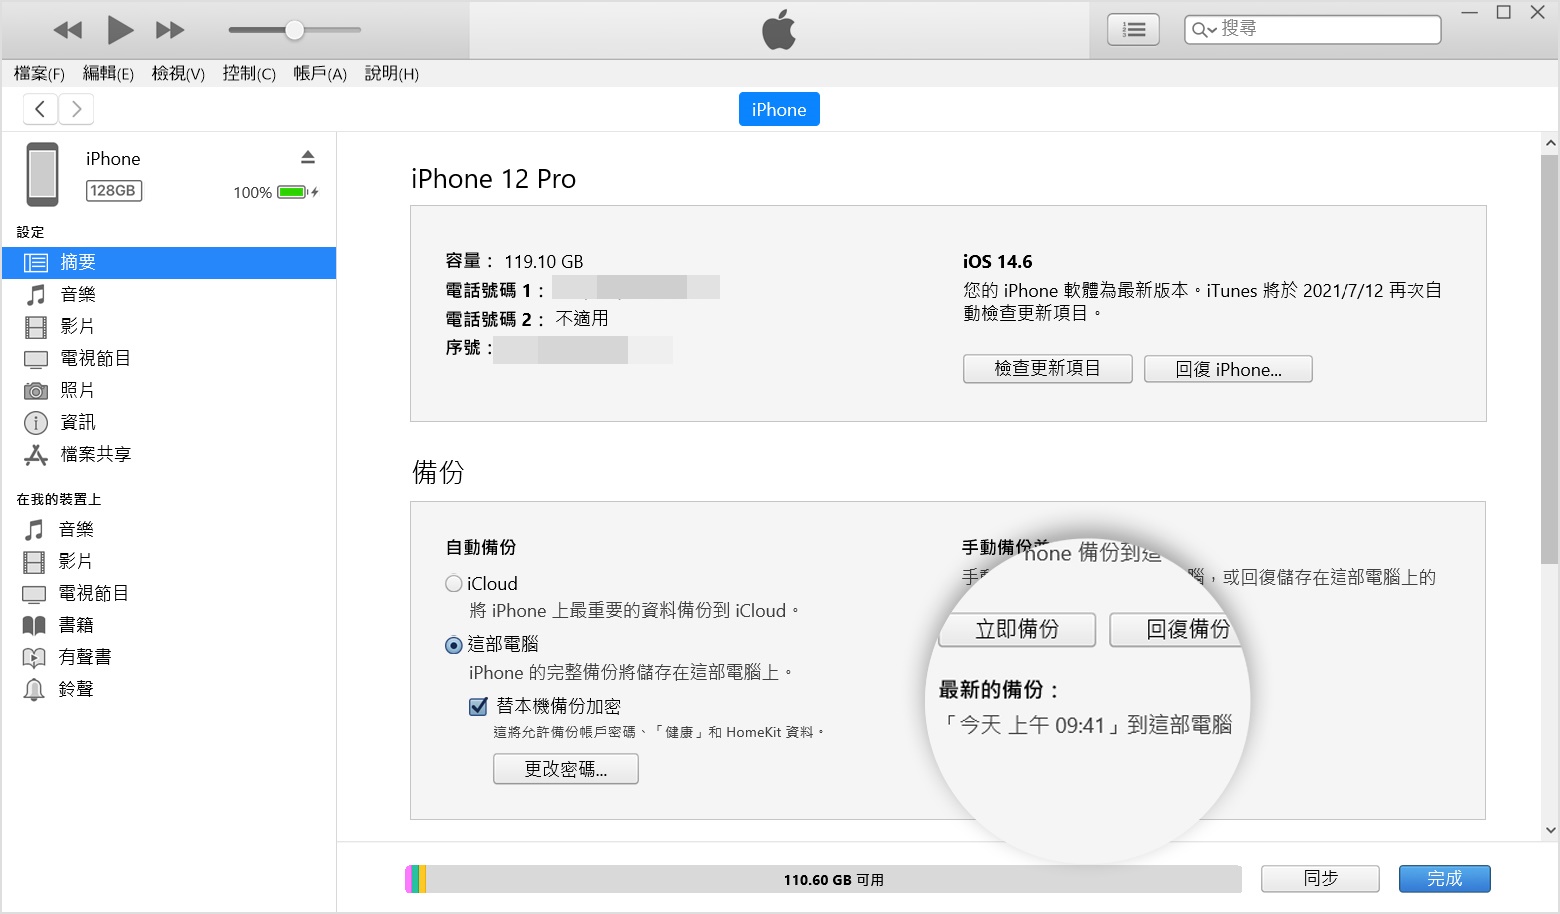The width and height of the screenshot is (1560, 914).
Task: Select 照片 camera icon in sidebar
Action: (x=36, y=390)
